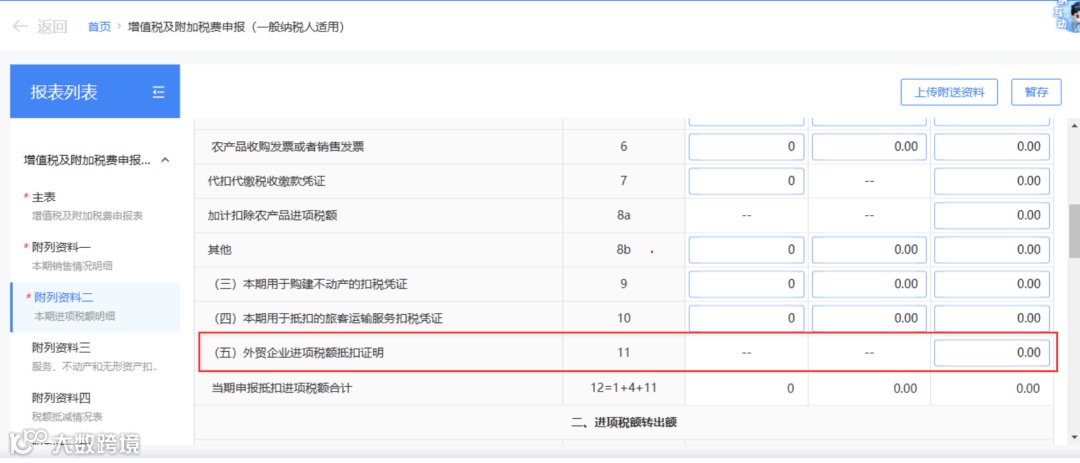The height and width of the screenshot is (463, 1080).
Task: Click the tax field for row 11 外贸企业
Action: [992, 353]
